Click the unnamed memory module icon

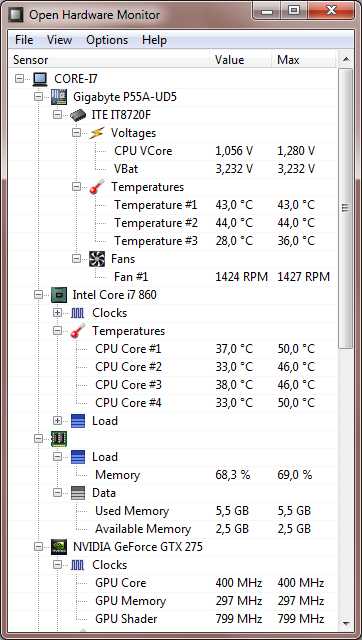pyautogui.click(x=59, y=439)
